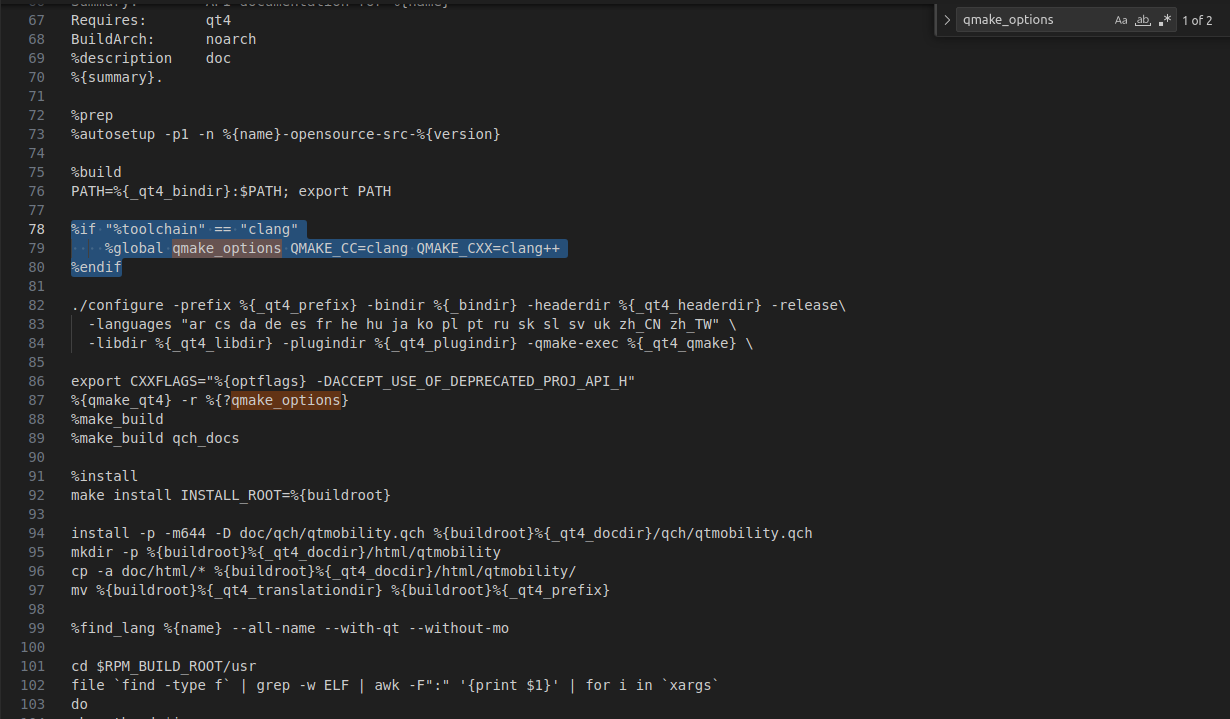Click the '%build' section line
The height and width of the screenshot is (719, 1230).
[x=96, y=172]
